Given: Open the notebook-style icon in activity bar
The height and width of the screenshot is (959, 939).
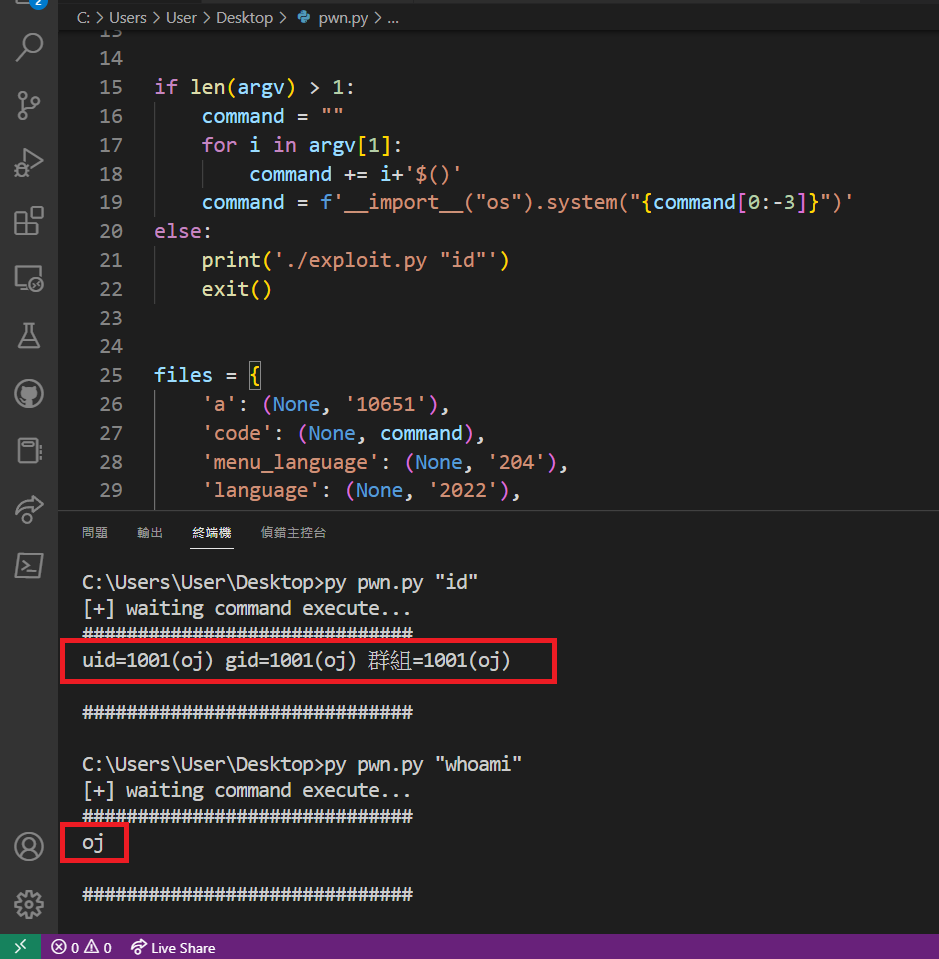Looking at the screenshot, I should tap(29, 451).
